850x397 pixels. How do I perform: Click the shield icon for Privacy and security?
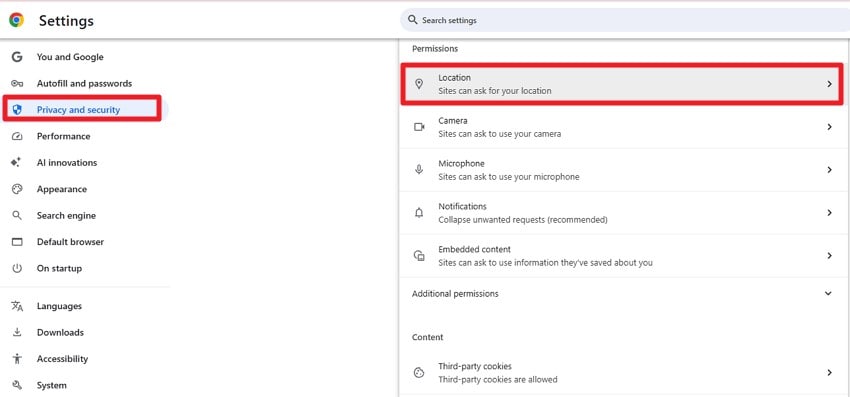pyautogui.click(x=17, y=110)
